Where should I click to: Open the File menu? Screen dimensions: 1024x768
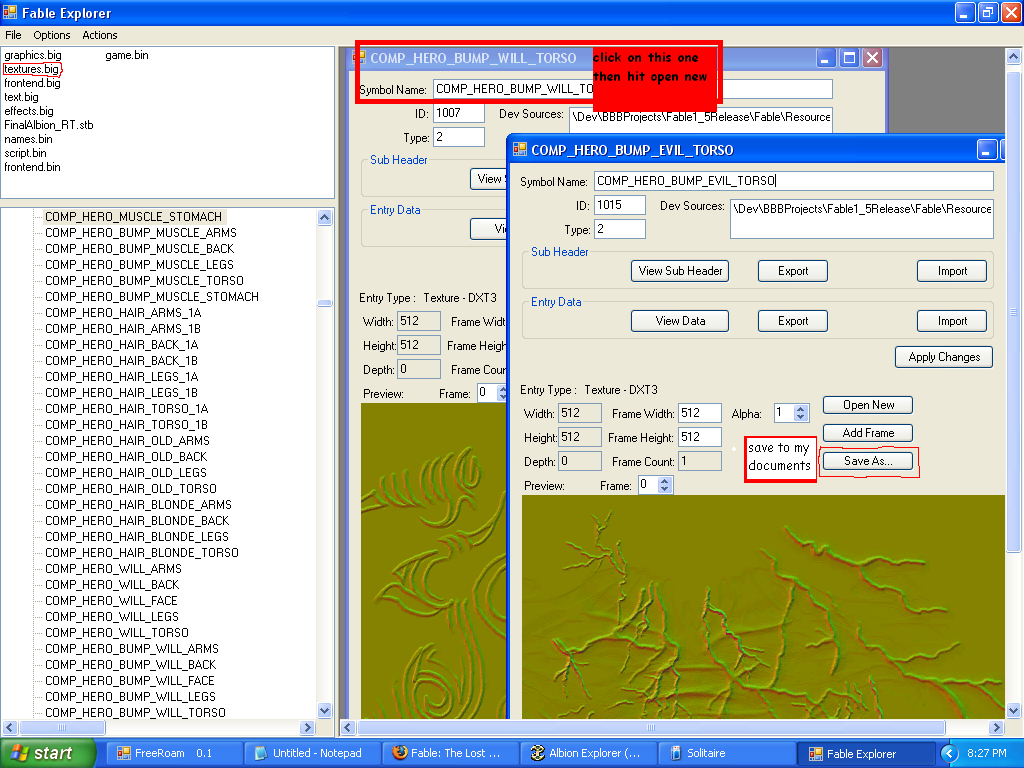[13, 35]
